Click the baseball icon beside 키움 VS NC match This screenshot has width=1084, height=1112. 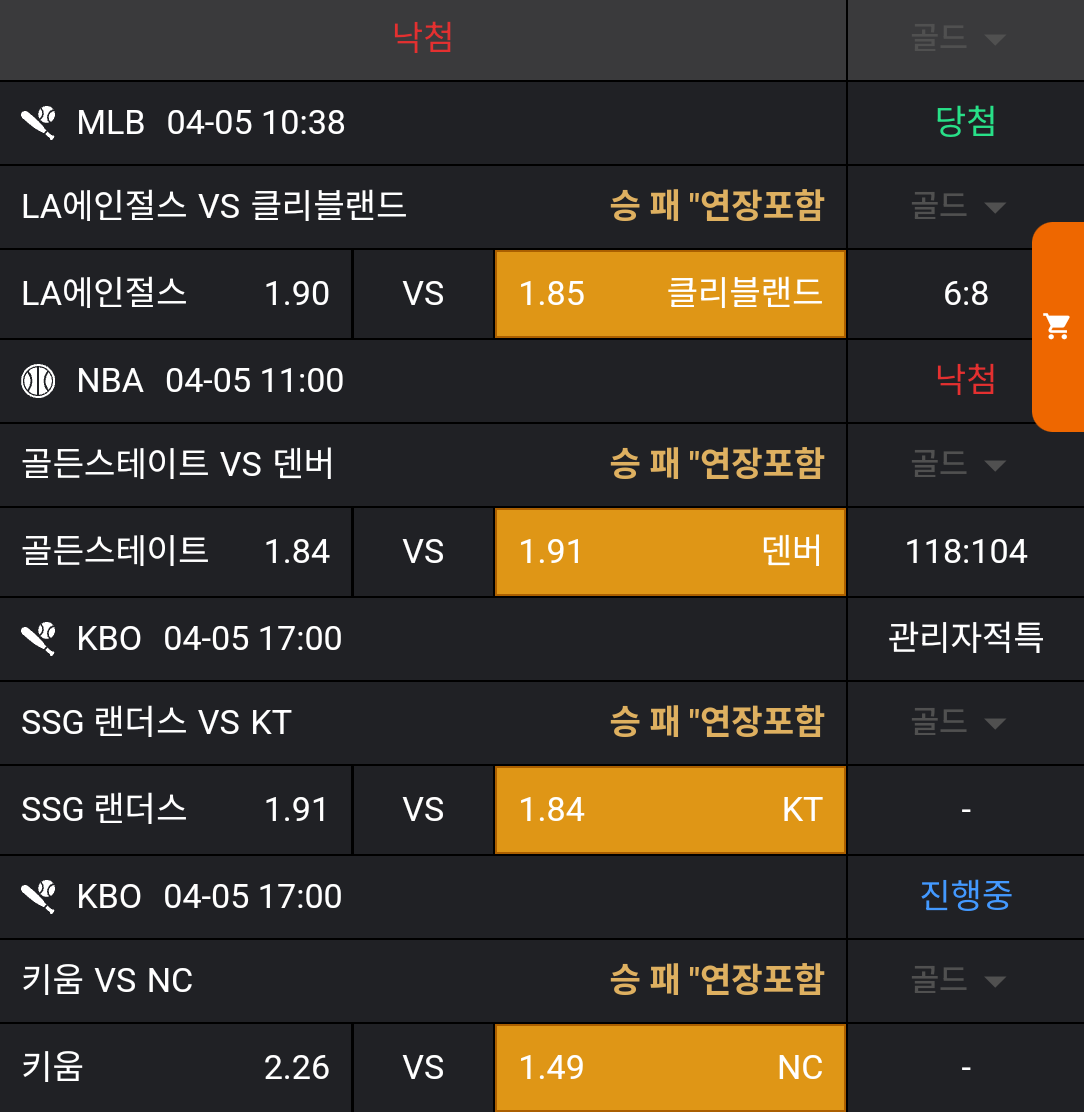pos(39,896)
